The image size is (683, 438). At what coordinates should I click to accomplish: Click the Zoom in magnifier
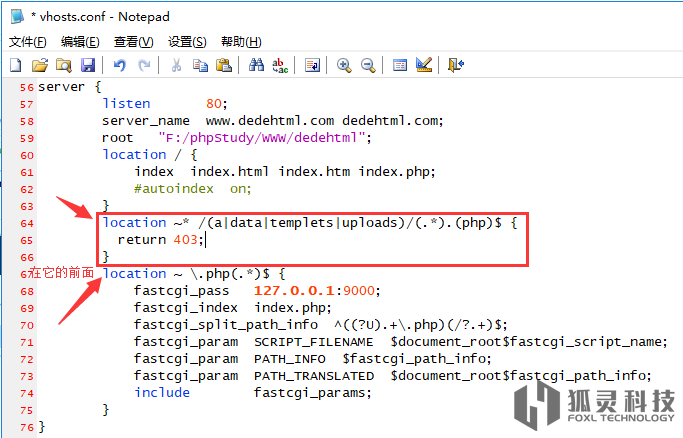(x=344, y=65)
